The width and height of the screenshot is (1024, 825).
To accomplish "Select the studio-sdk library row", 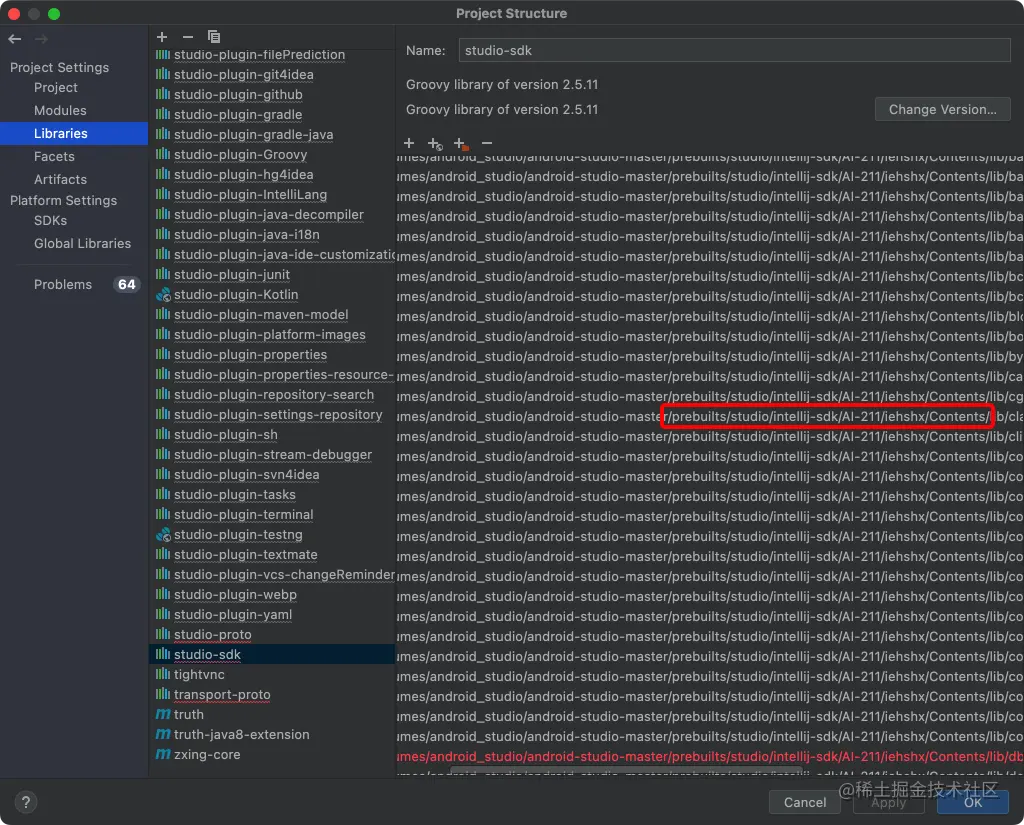I will [x=272, y=655].
